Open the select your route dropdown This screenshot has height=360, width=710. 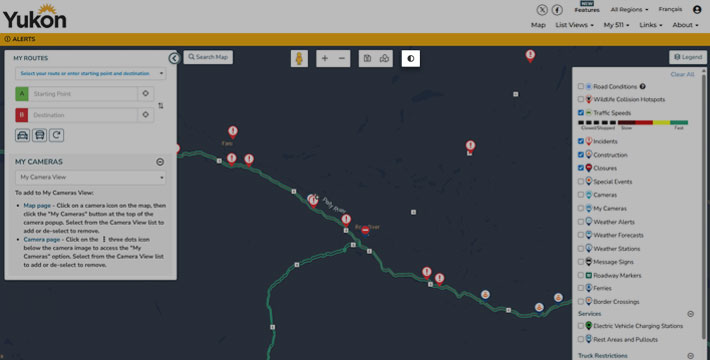(91, 73)
